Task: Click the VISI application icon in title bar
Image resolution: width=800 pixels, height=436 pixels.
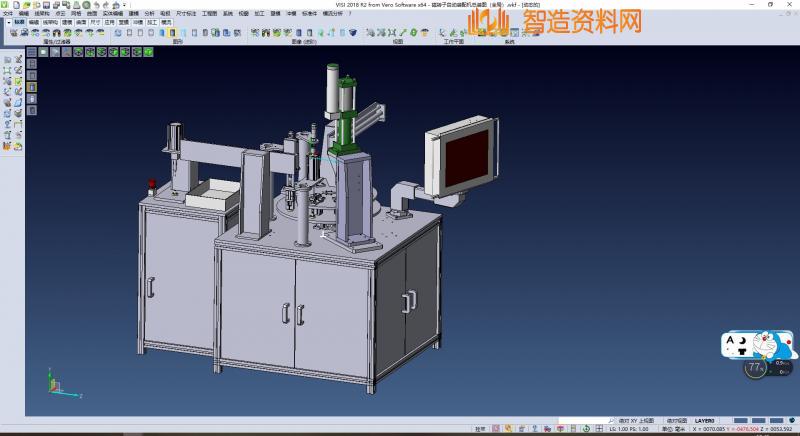Action: (5, 4)
